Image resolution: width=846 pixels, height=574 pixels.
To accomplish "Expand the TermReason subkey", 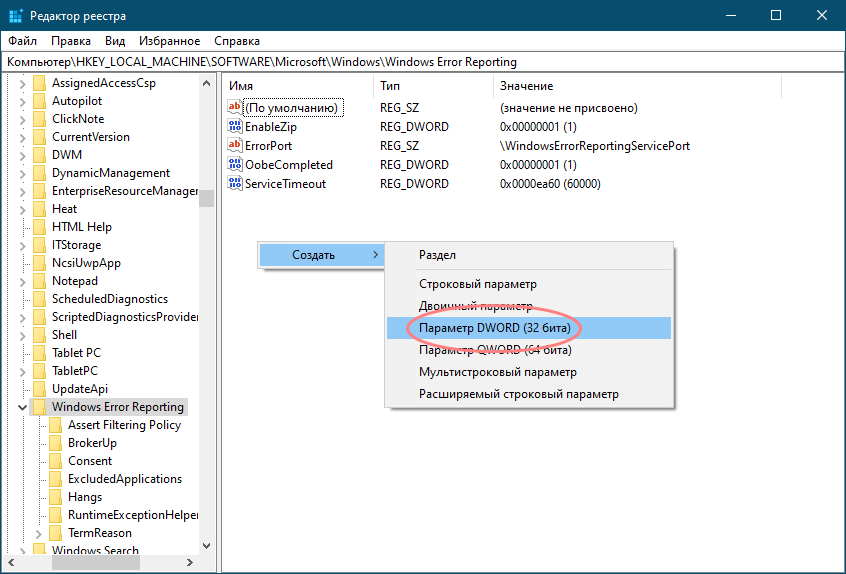I will [38, 533].
